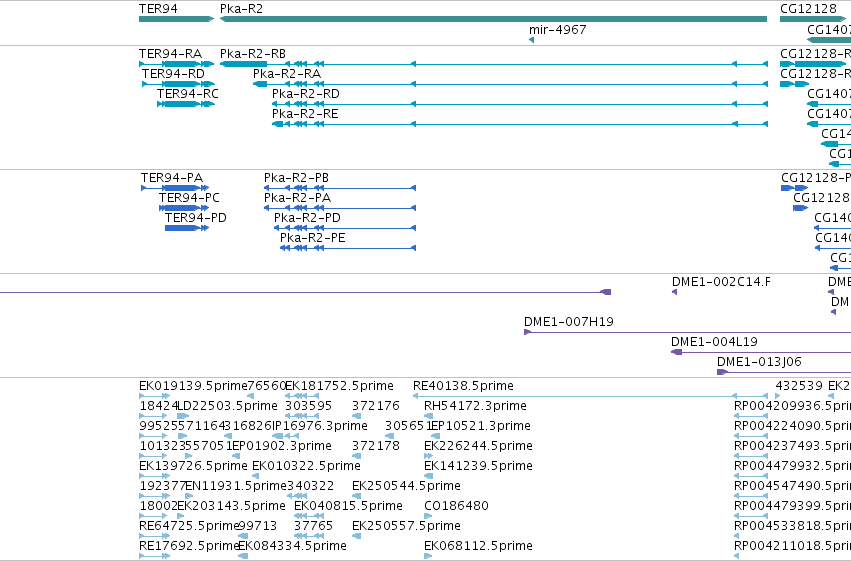Select the RH54172.3prime EST label
The width and height of the screenshot is (851, 561).
coord(475,406)
